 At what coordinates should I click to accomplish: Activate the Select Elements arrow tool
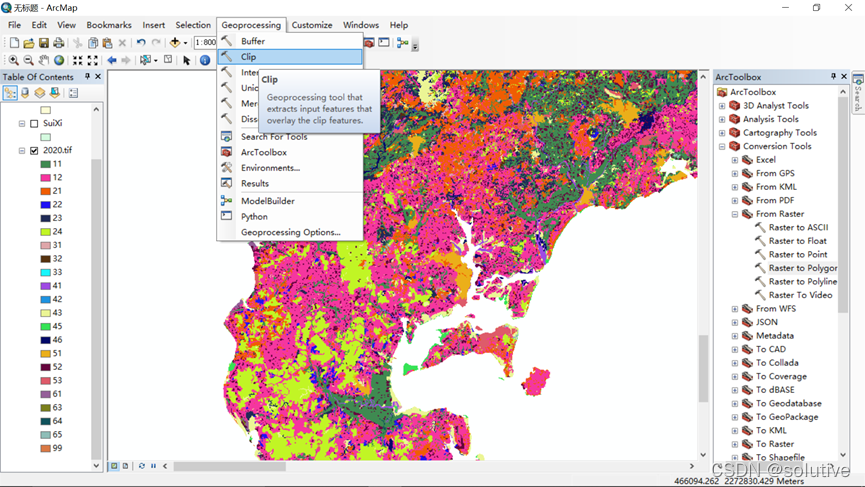186,60
